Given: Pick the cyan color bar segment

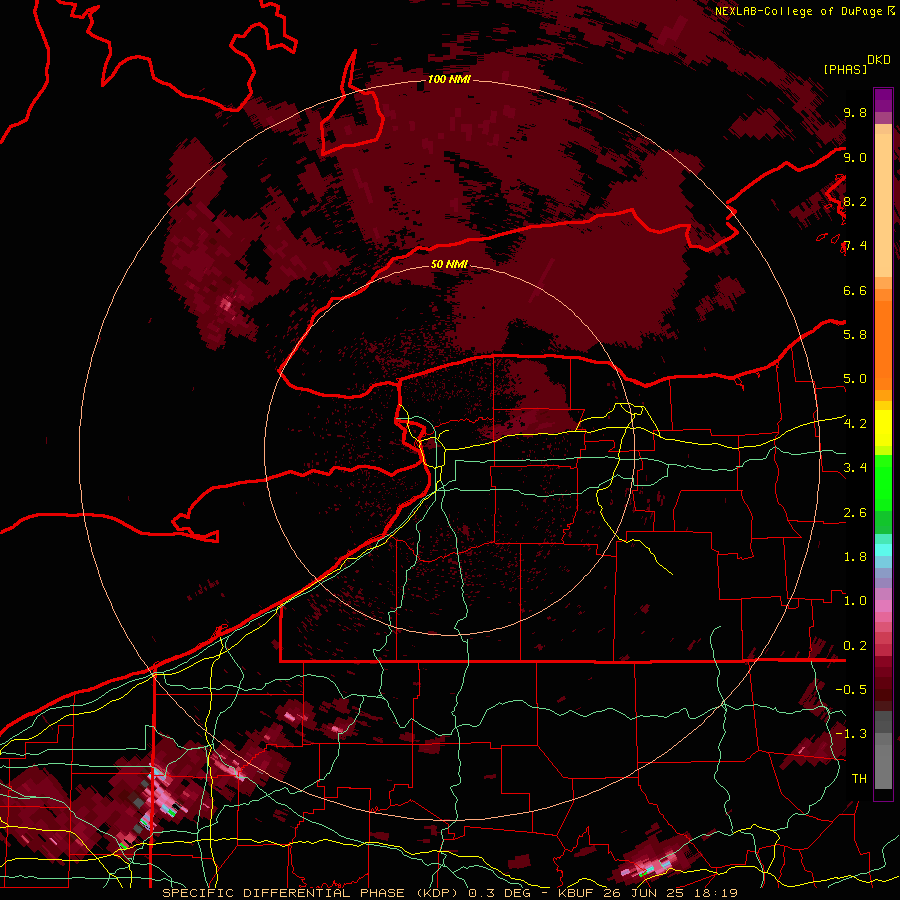Looking at the screenshot, I should [x=883, y=549].
